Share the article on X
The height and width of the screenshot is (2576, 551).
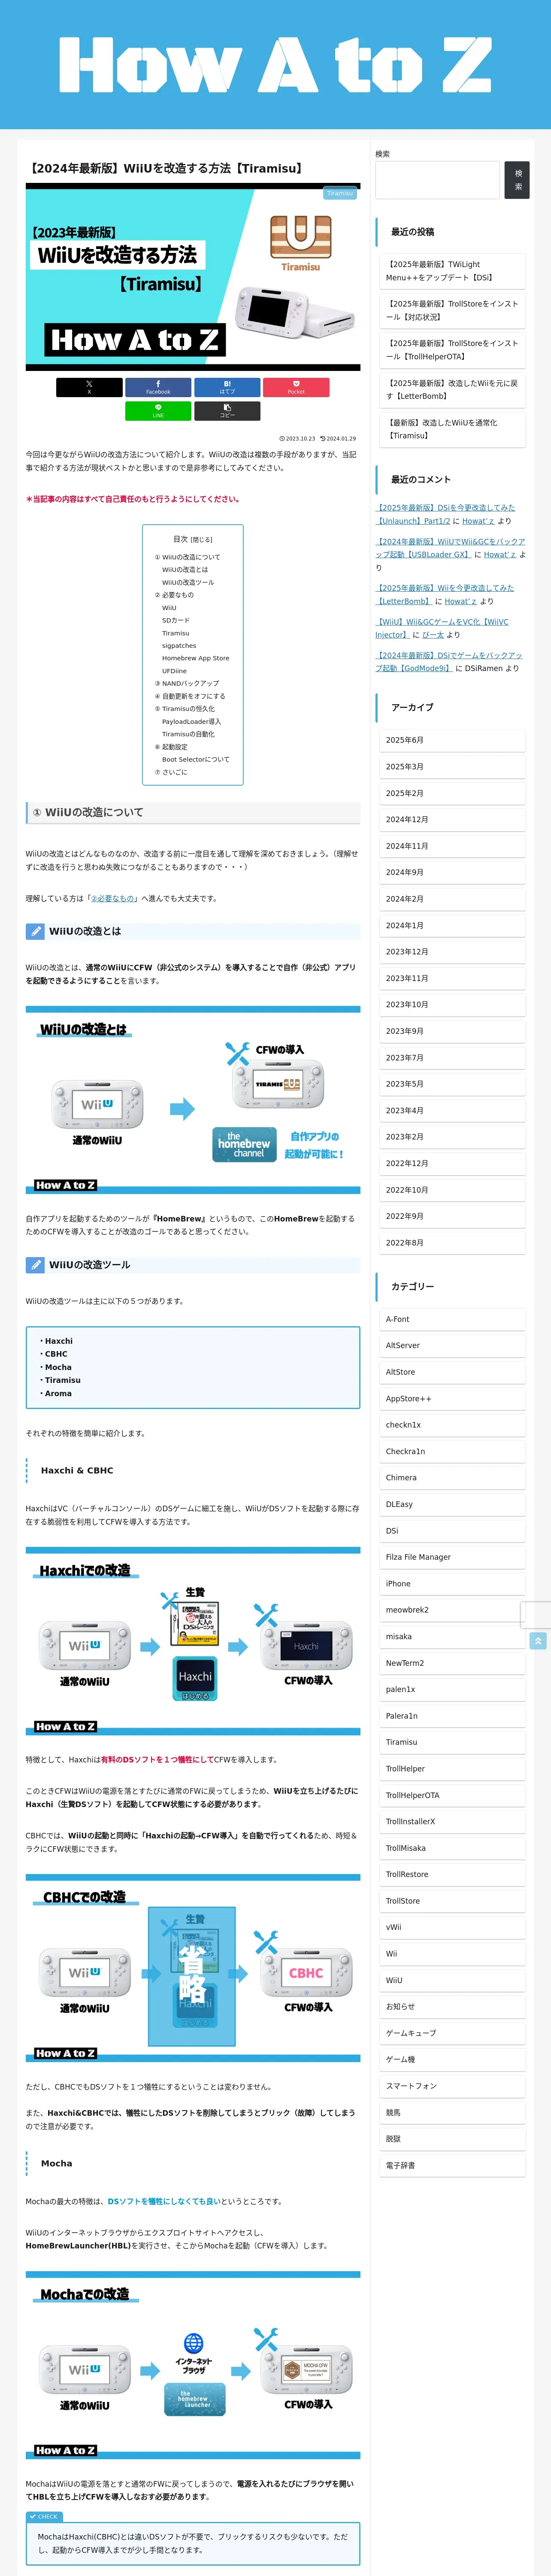tap(89, 387)
